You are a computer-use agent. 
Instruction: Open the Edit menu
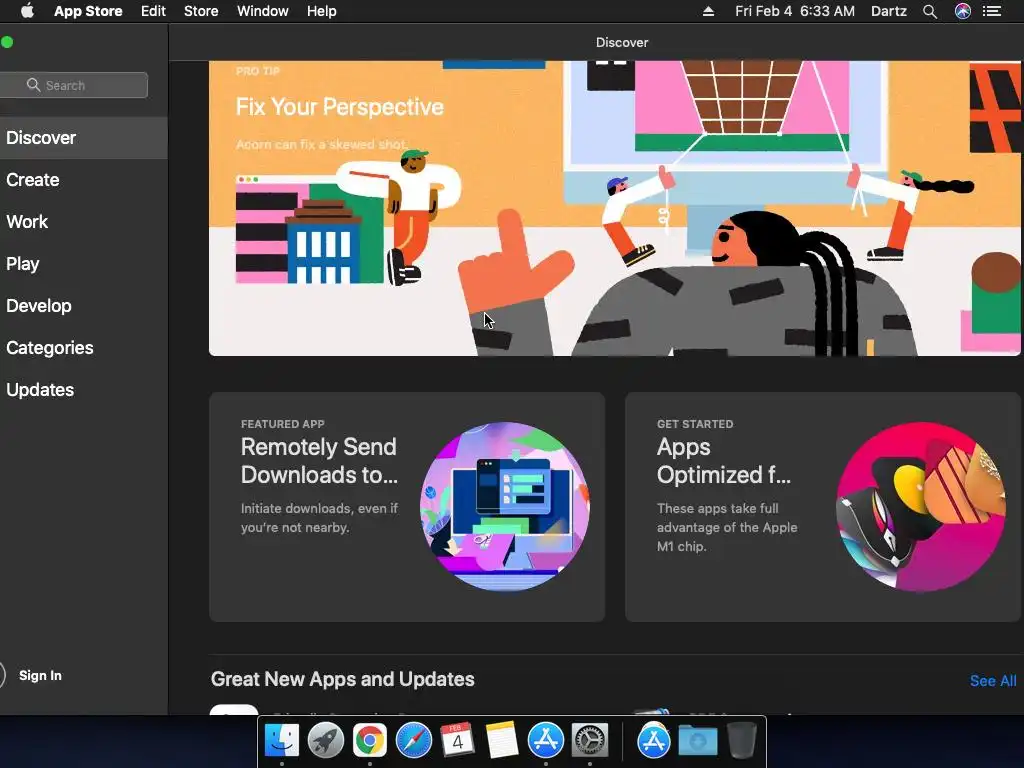click(153, 11)
